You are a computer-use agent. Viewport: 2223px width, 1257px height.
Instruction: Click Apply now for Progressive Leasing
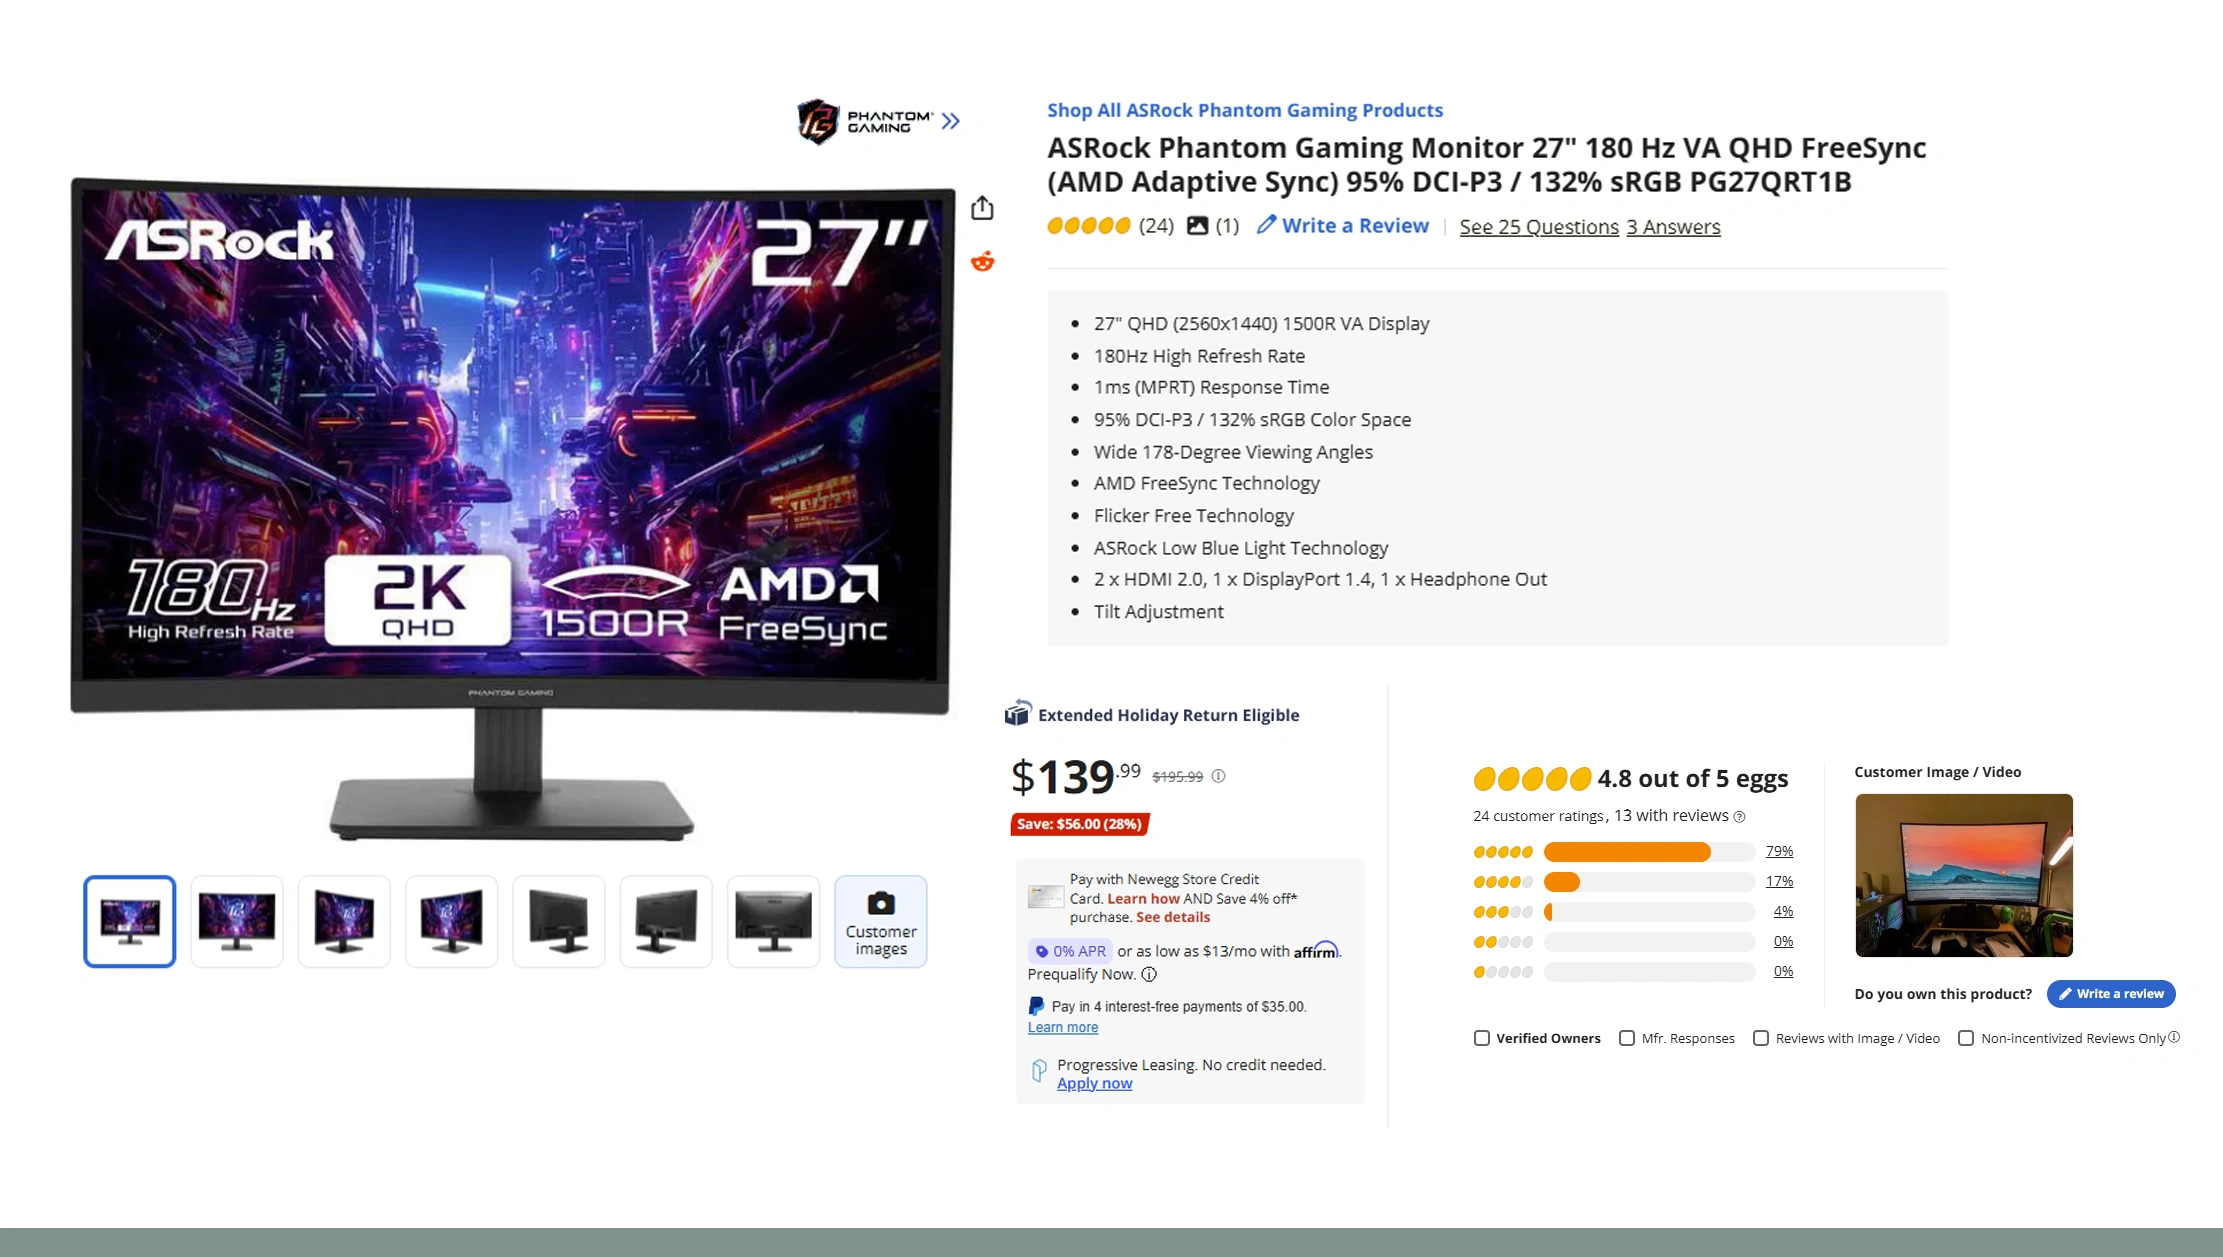[1094, 1083]
